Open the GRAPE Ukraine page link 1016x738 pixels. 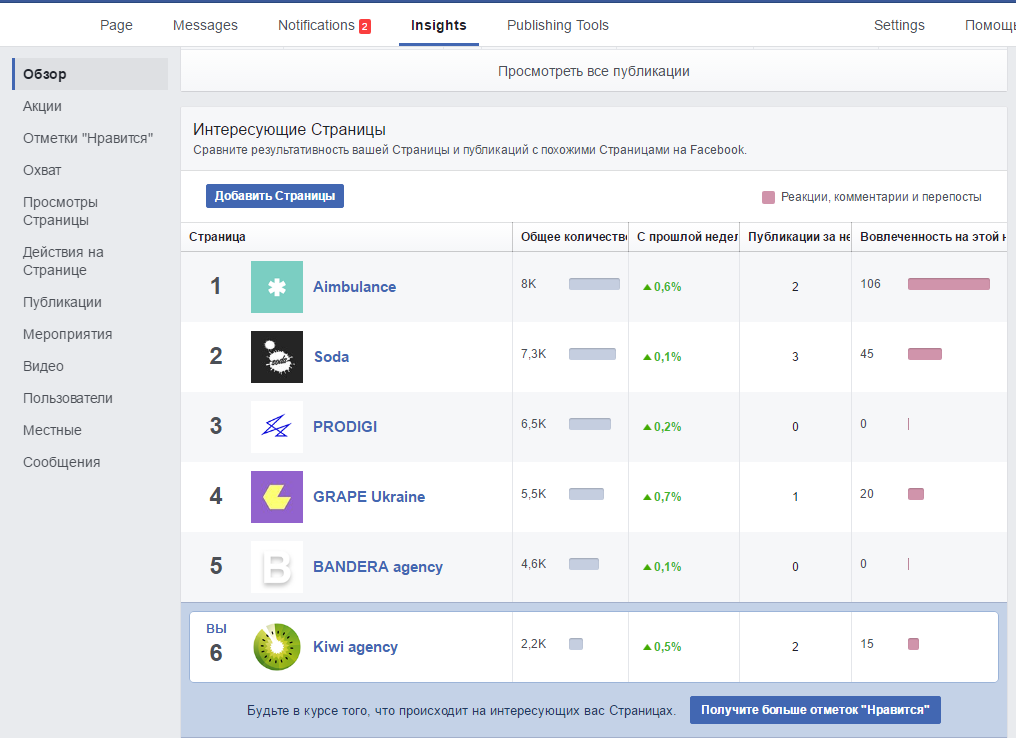[369, 497]
